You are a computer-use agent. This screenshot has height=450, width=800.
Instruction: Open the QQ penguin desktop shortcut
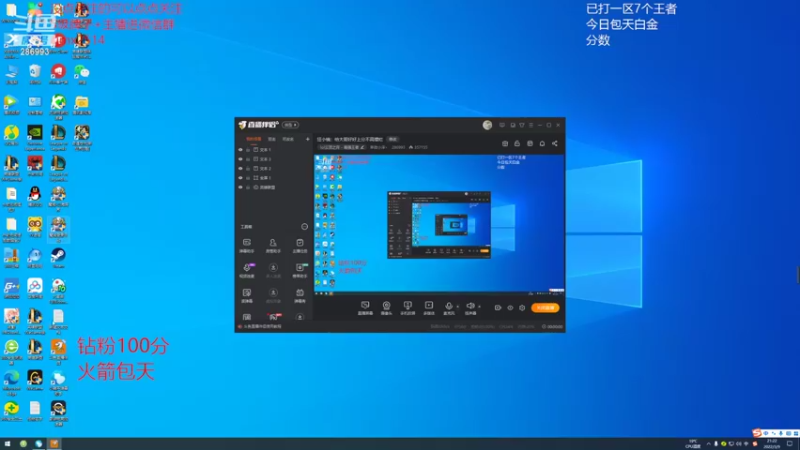tap(35, 197)
